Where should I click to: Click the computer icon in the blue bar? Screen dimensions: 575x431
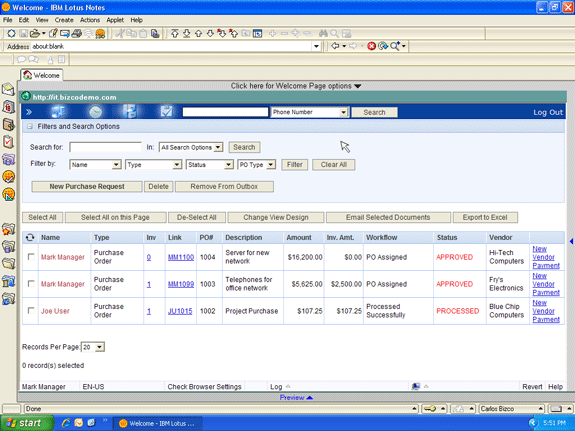pyautogui.click(x=58, y=112)
